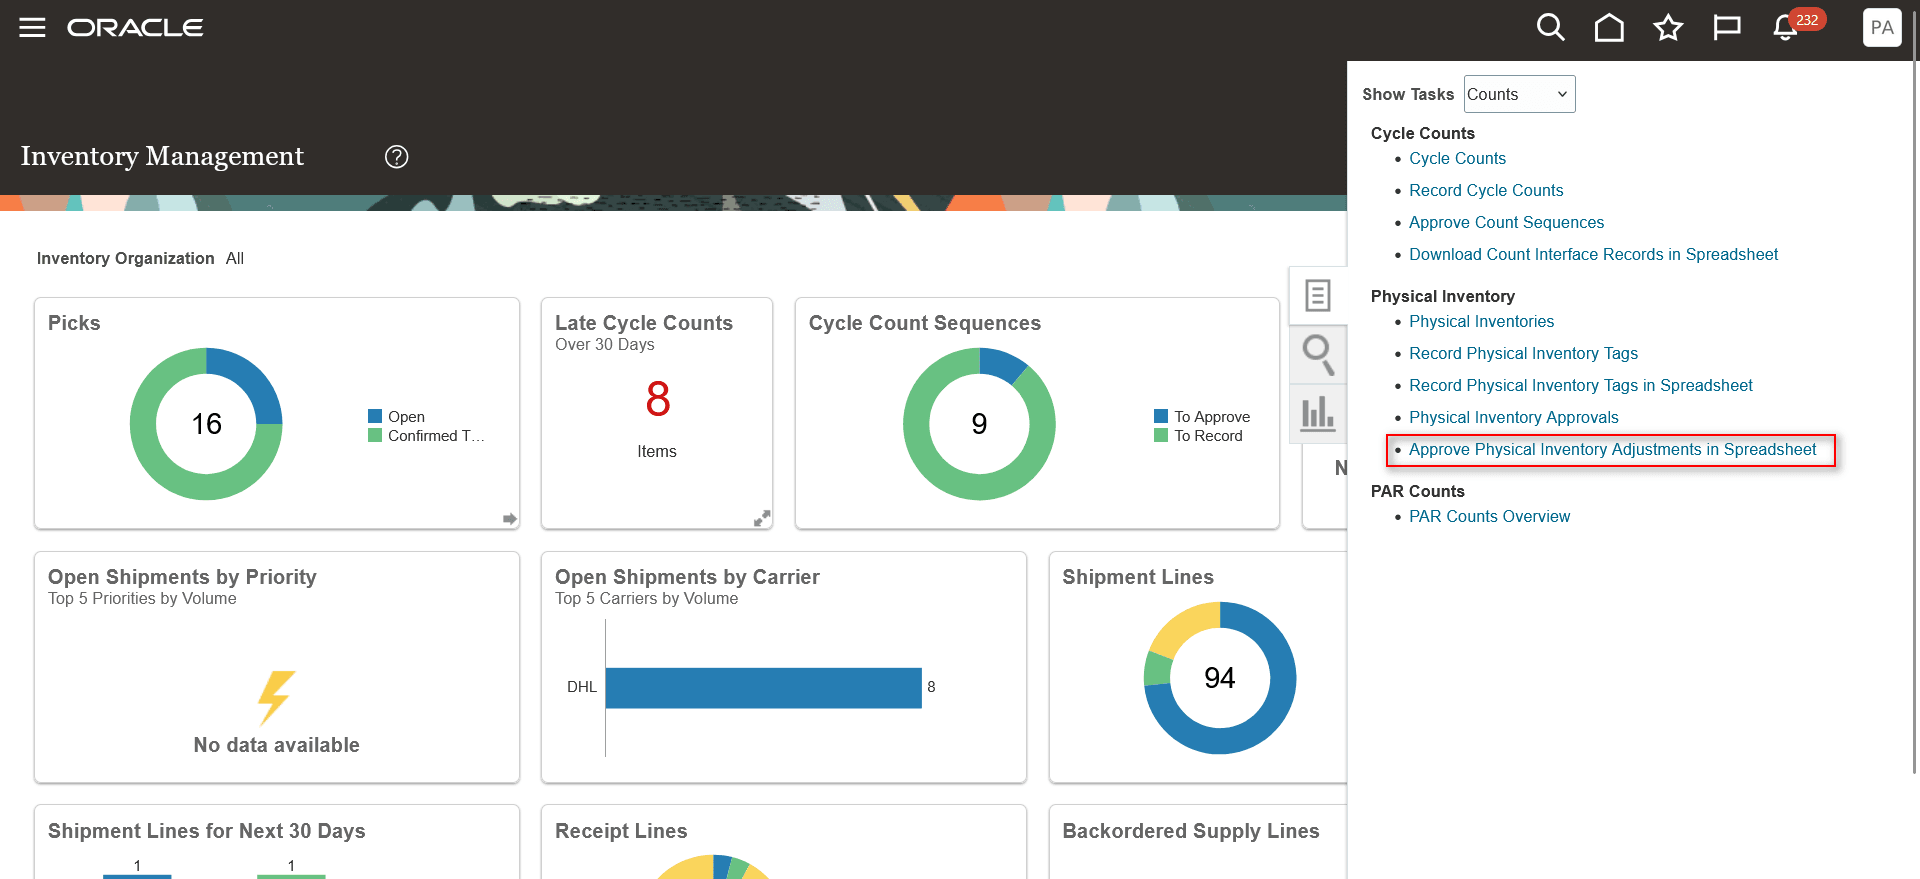Open the Cycle Counts task link
Screen dimensions: 1920x879
click(1457, 158)
